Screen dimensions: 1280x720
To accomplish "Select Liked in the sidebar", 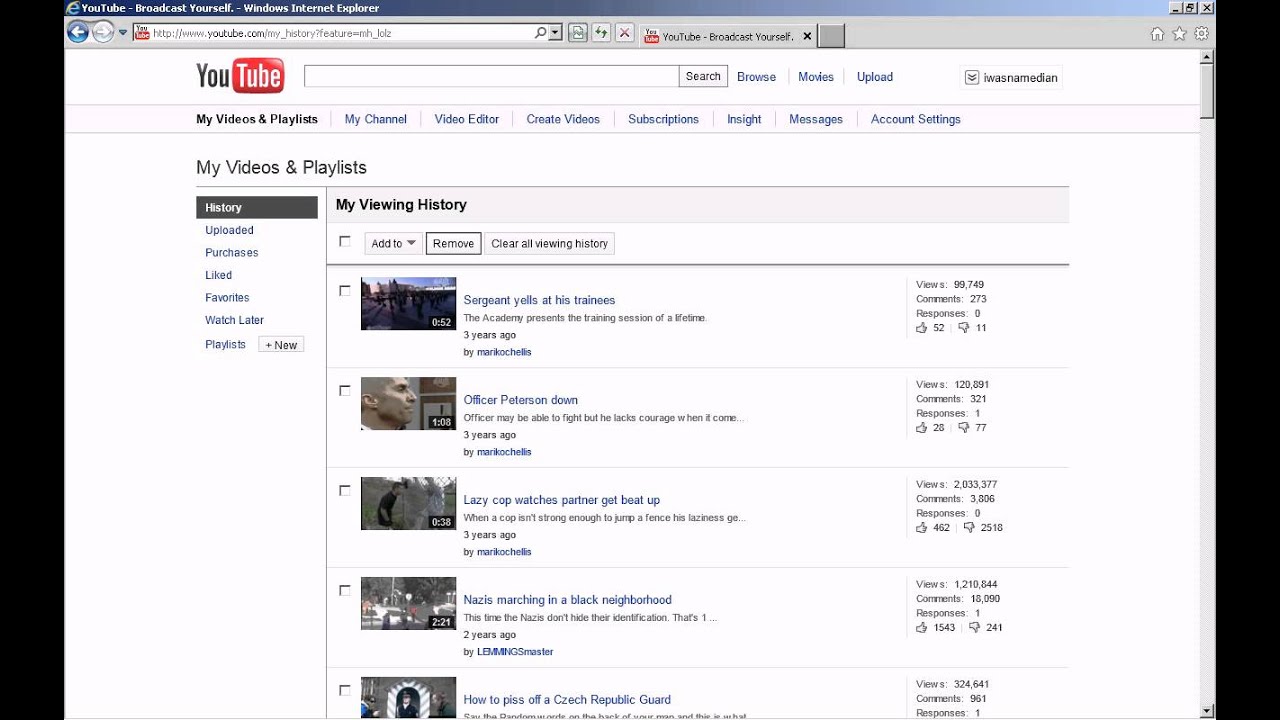I will click(x=218, y=275).
